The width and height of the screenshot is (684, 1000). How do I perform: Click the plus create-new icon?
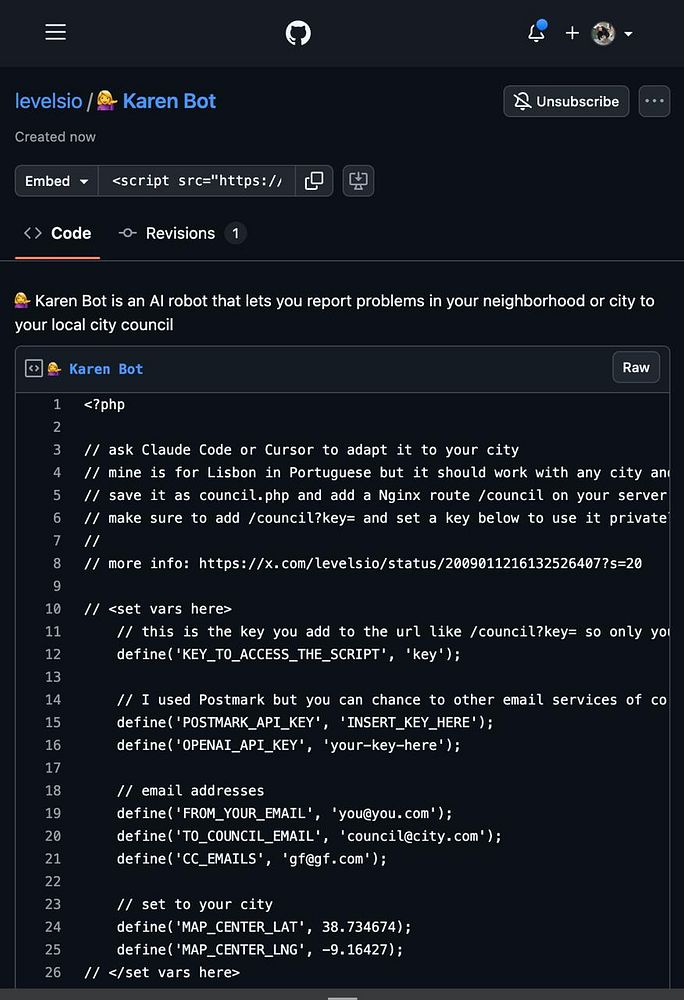[x=572, y=33]
